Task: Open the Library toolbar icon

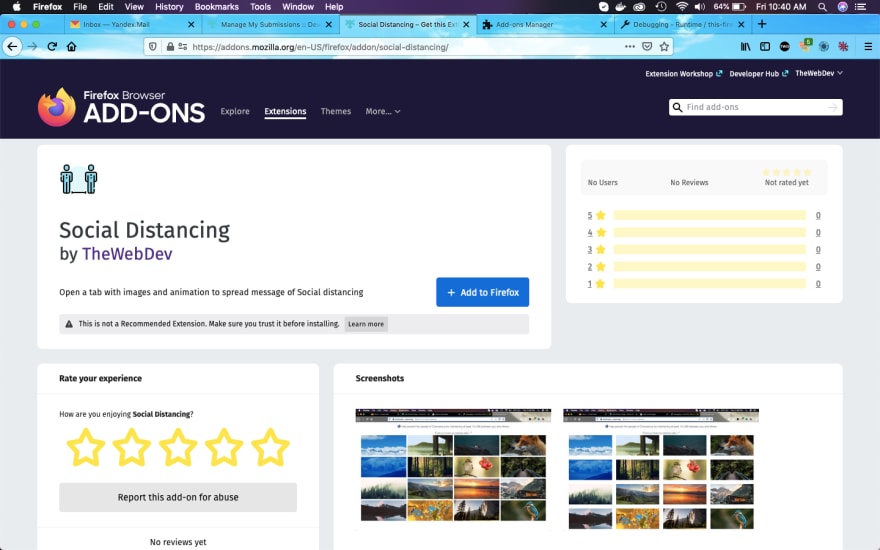Action: pos(745,47)
